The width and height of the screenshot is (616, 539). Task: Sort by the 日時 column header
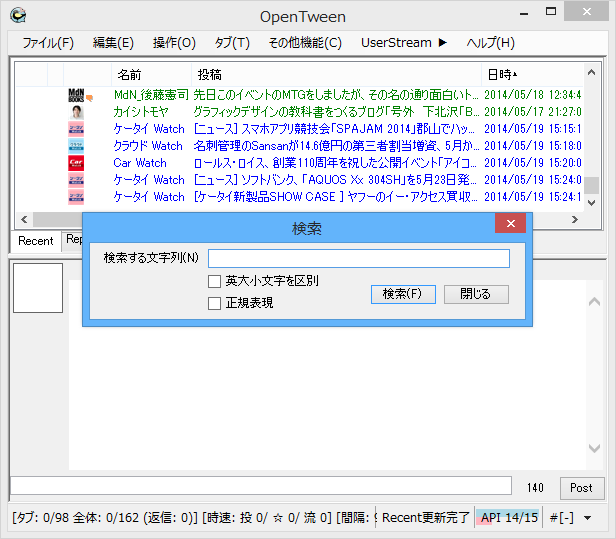(x=532, y=74)
